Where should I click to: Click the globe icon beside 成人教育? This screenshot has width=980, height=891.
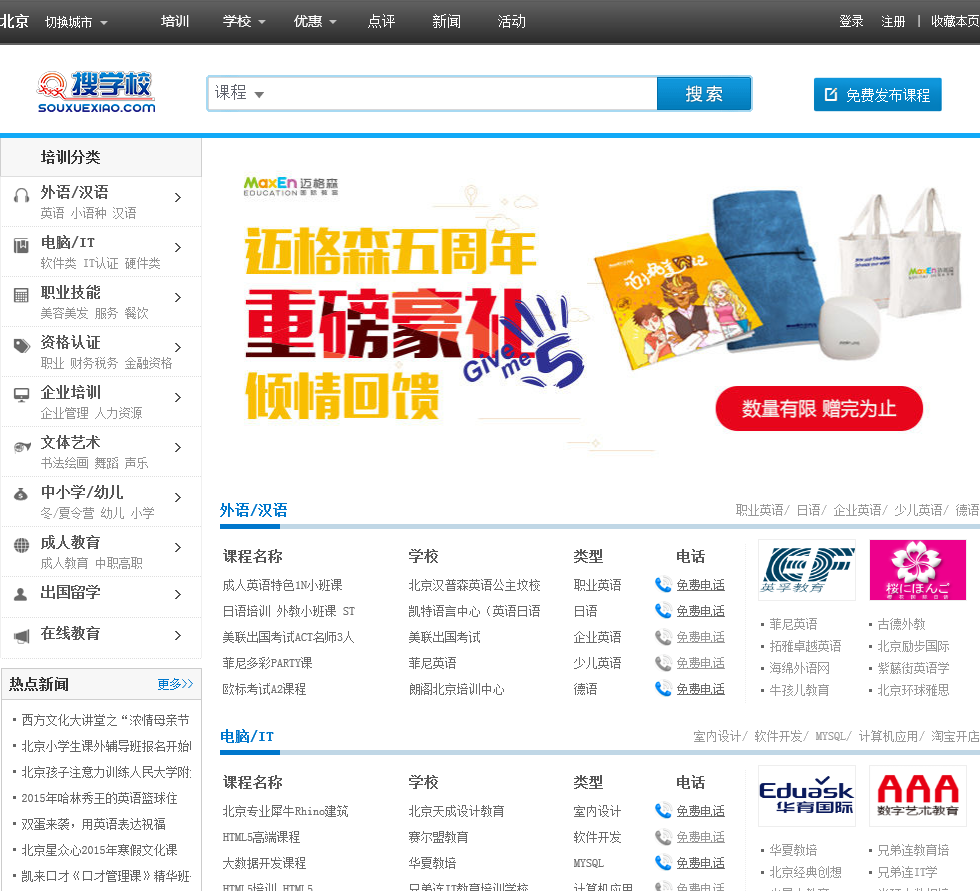[x=21, y=545]
